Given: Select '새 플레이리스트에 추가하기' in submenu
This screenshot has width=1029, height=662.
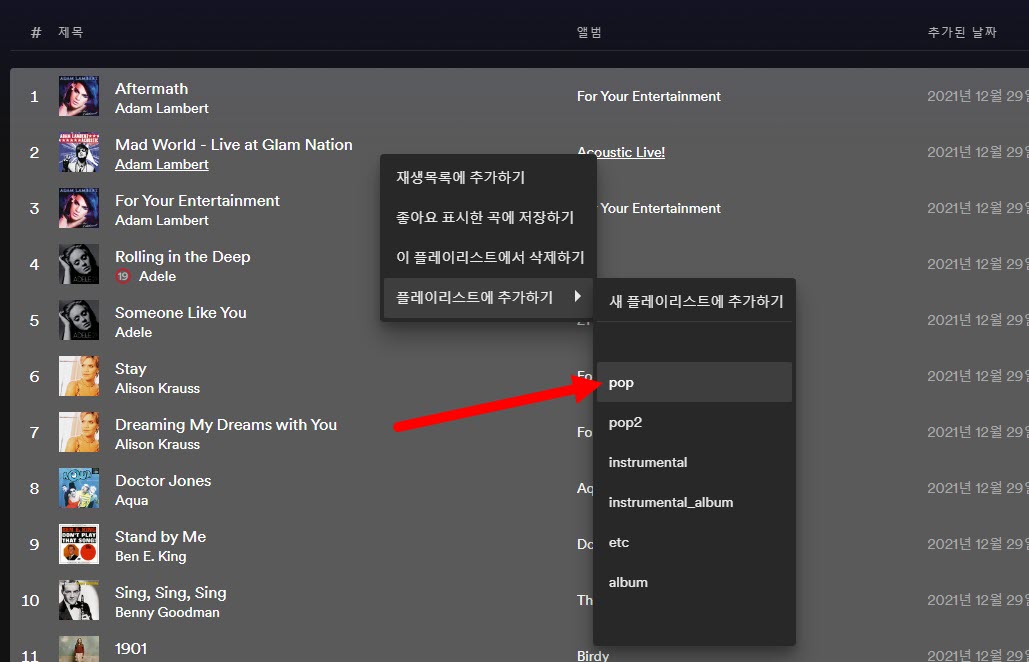Looking at the screenshot, I should pyautogui.click(x=694, y=301).
